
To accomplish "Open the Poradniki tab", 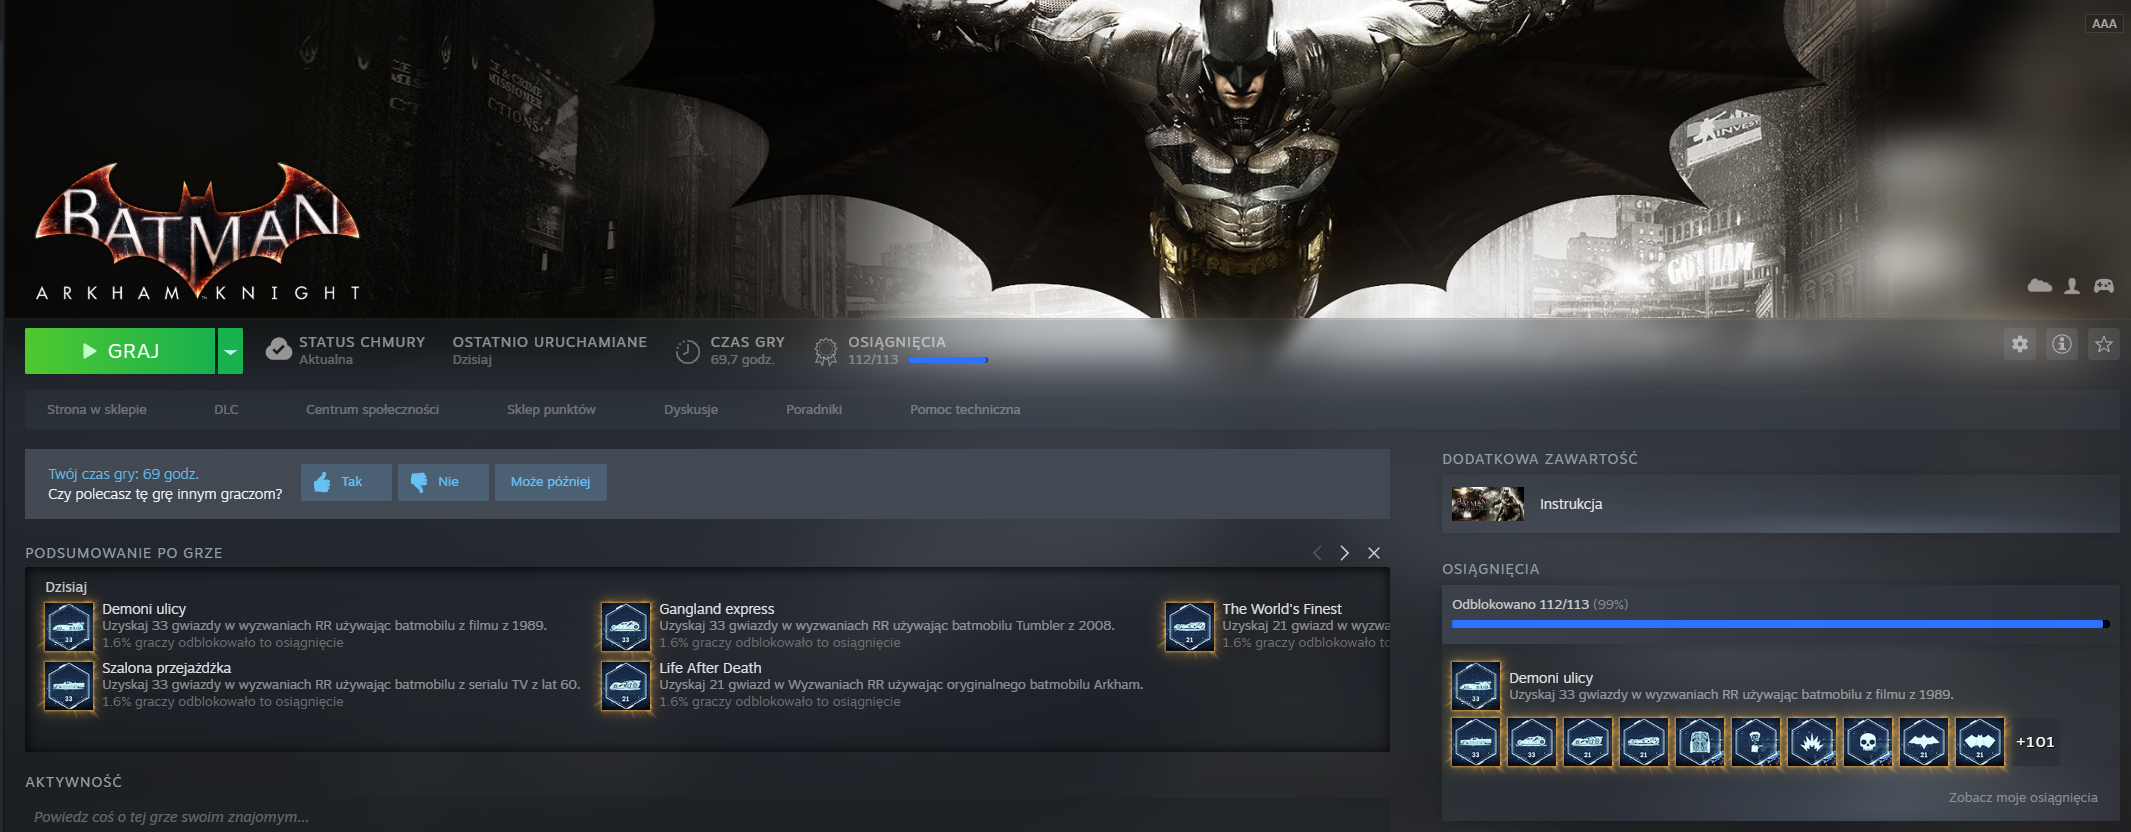I will point(814,410).
